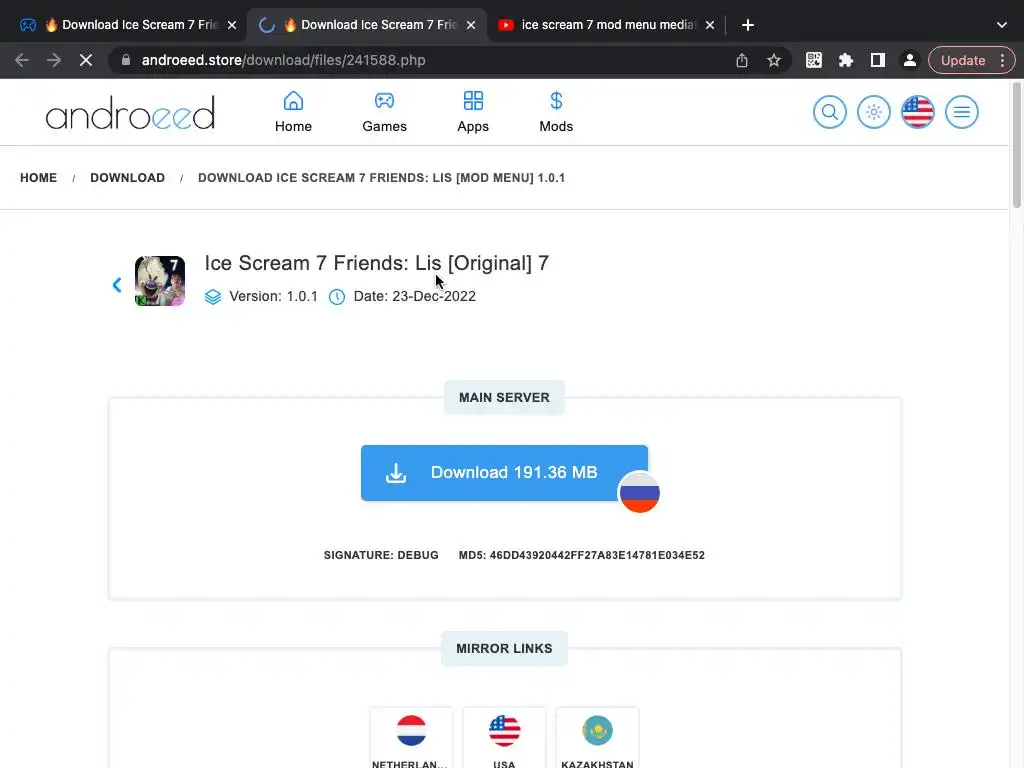Click the SIGNATURE: DEBUG text

381,555
